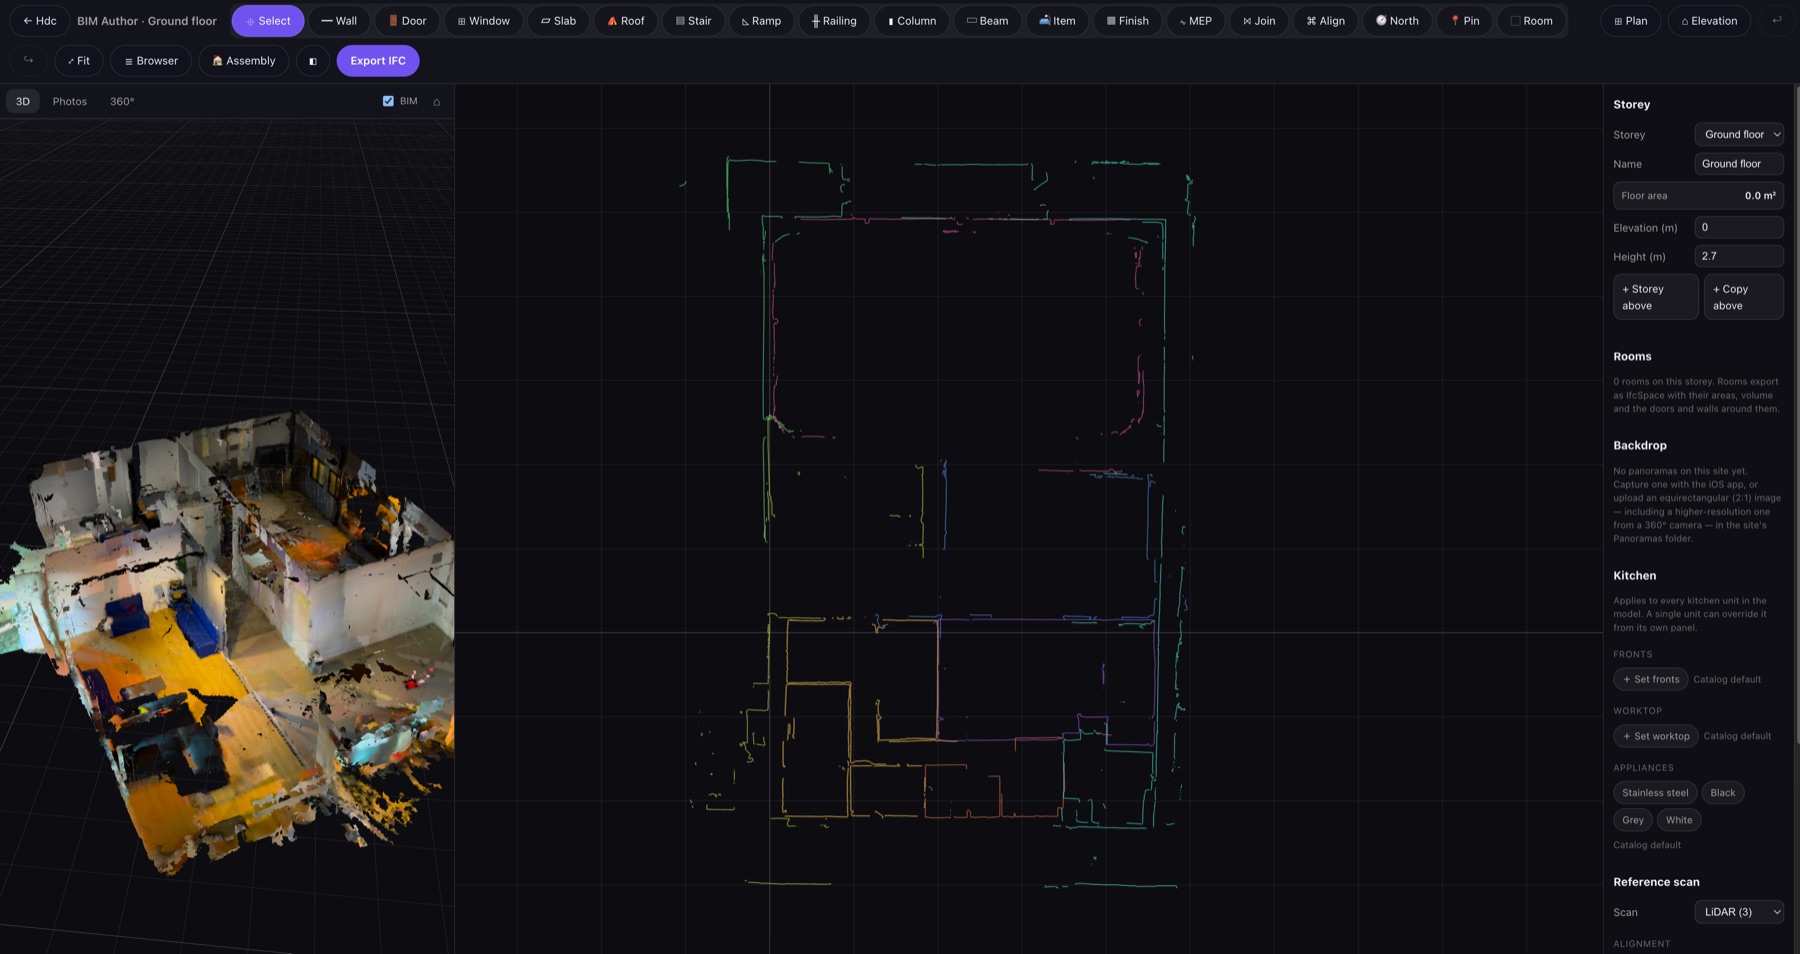Select the Window tool

coord(483,21)
